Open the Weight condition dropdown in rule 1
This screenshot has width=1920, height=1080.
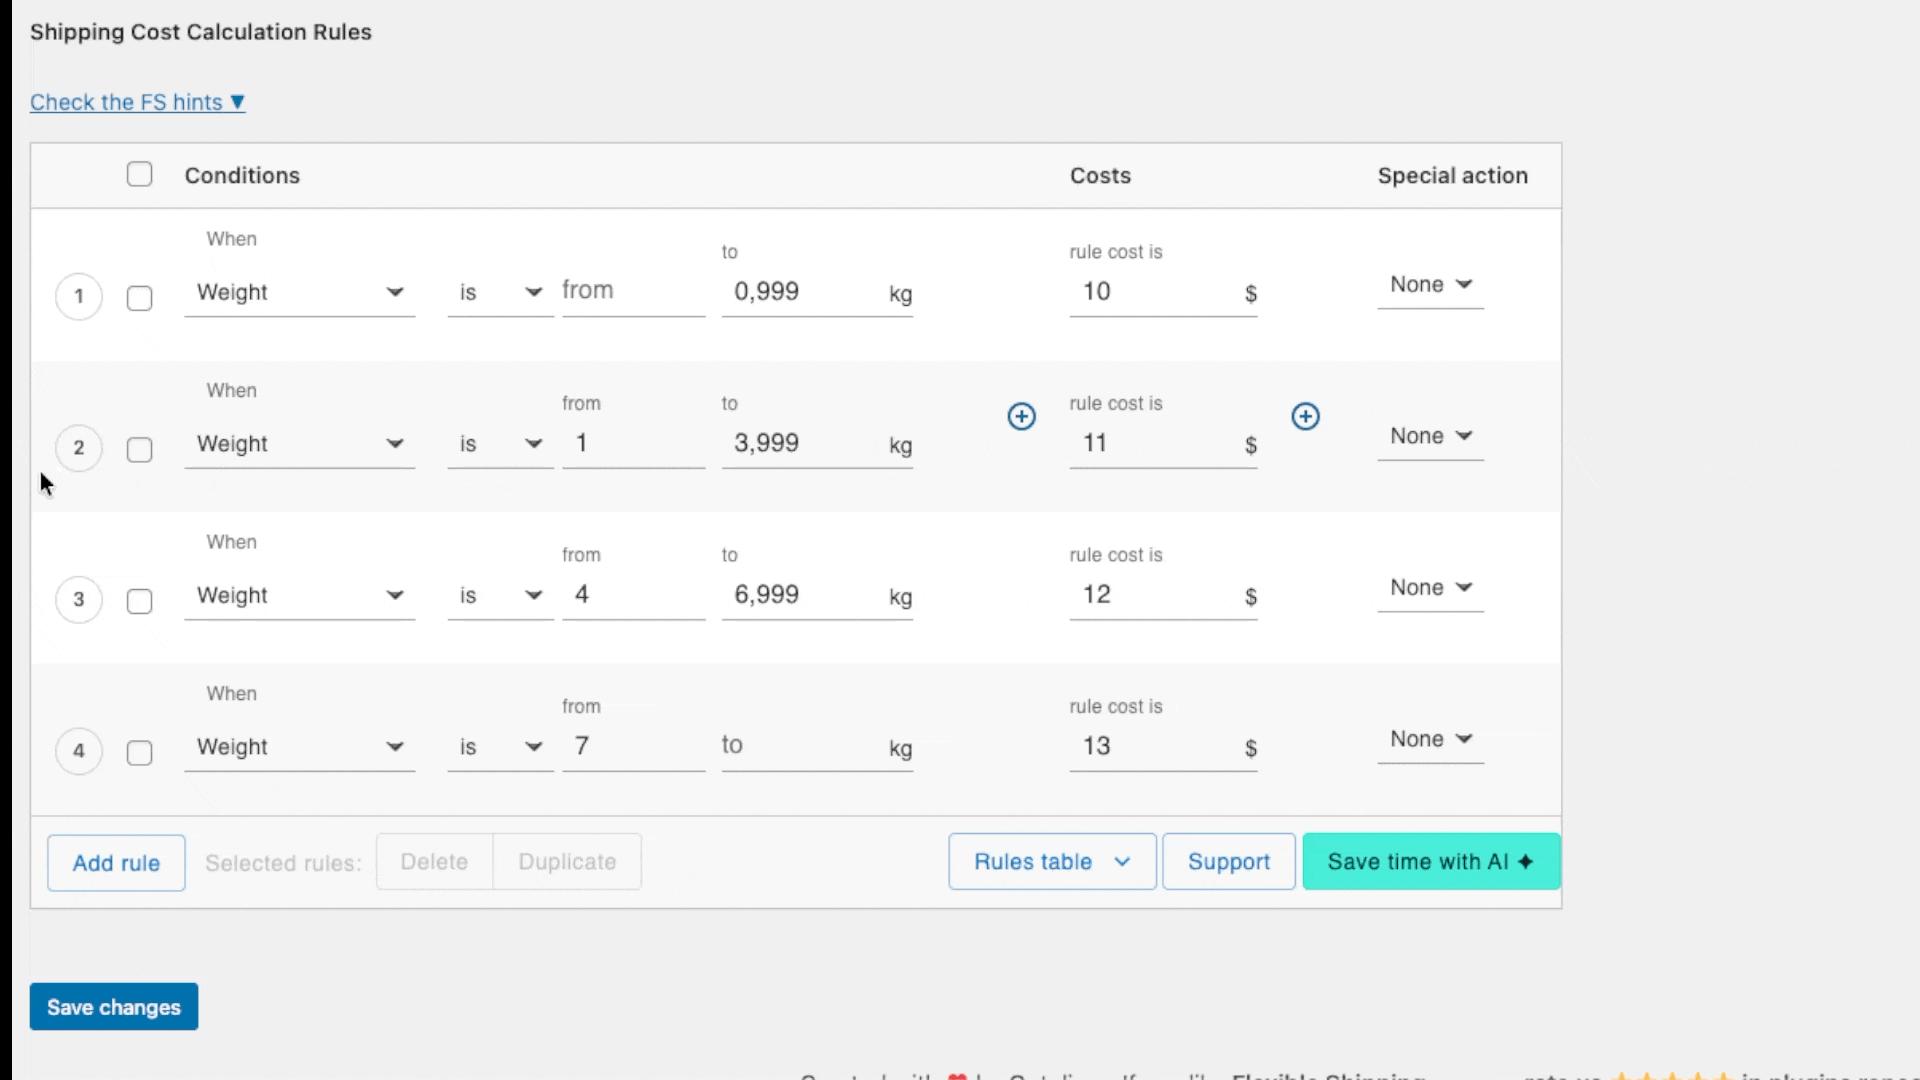299,293
